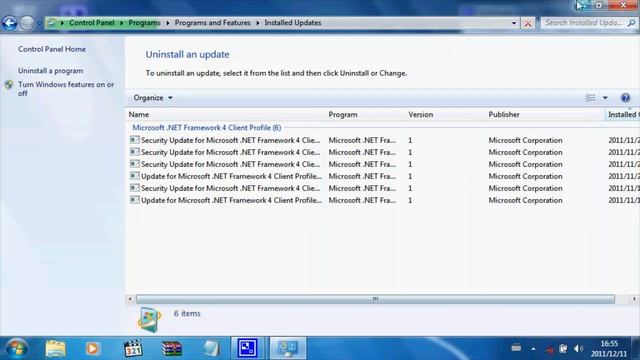640x360 pixels.
Task: Click the Programs and Features breadcrumb
Action: click(213, 23)
